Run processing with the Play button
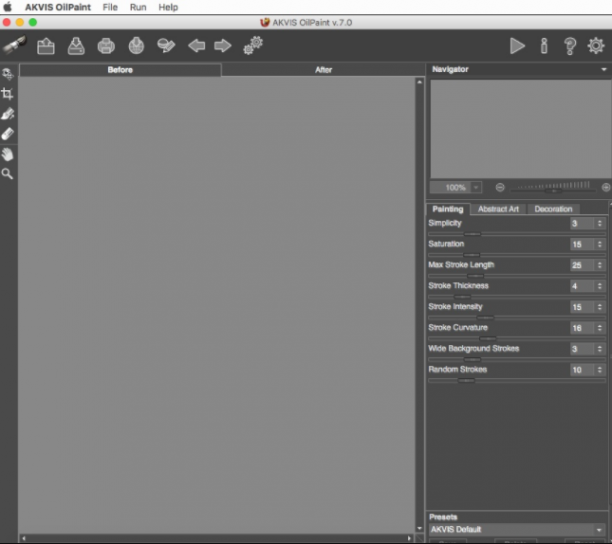The image size is (612, 544). click(x=517, y=46)
